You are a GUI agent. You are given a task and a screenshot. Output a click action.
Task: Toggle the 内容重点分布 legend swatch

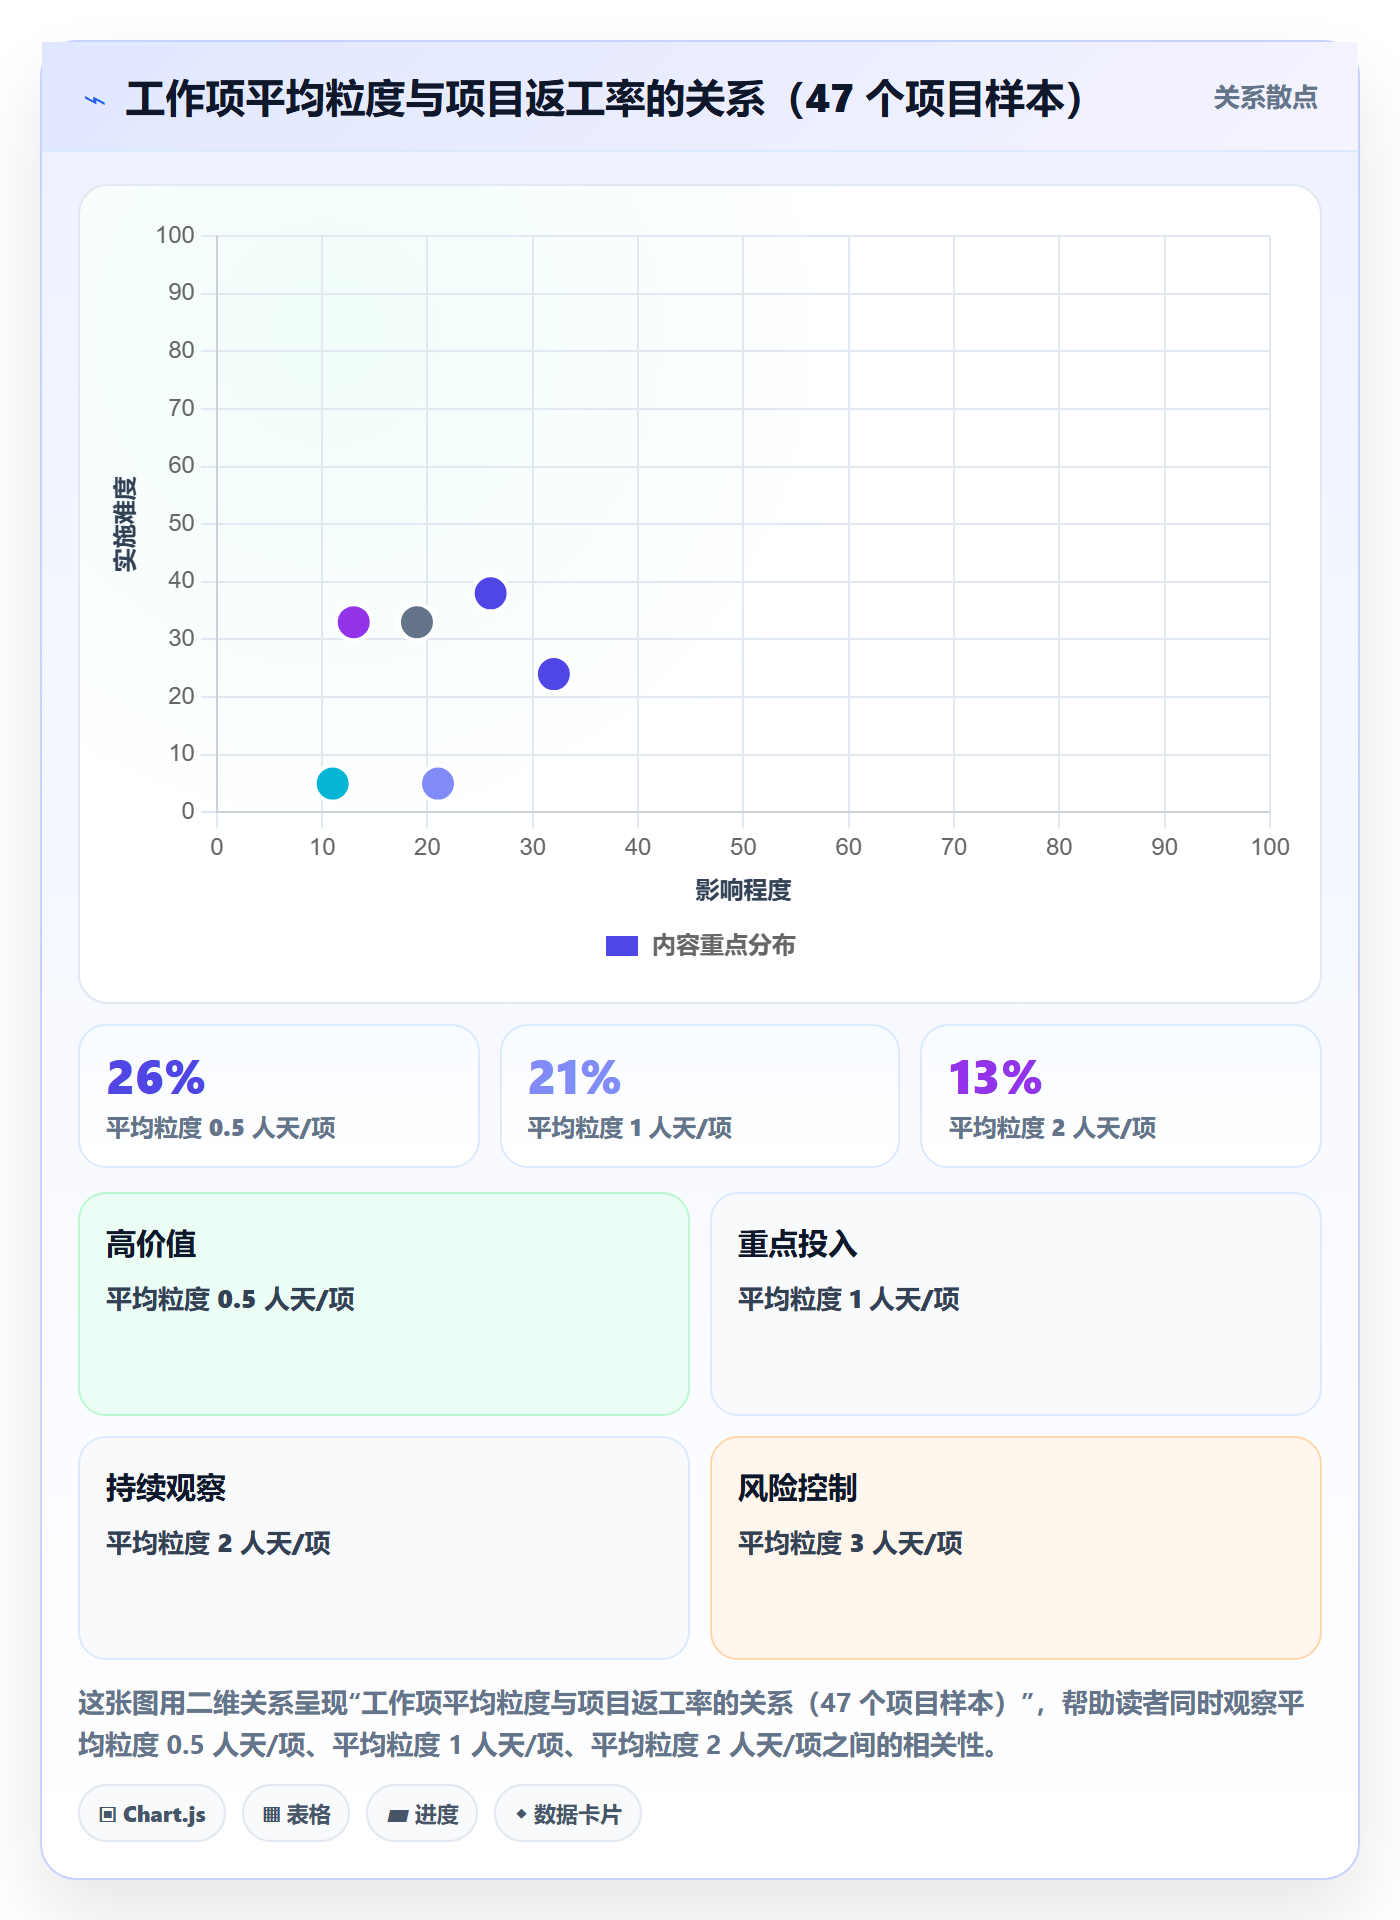click(x=621, y=946)
